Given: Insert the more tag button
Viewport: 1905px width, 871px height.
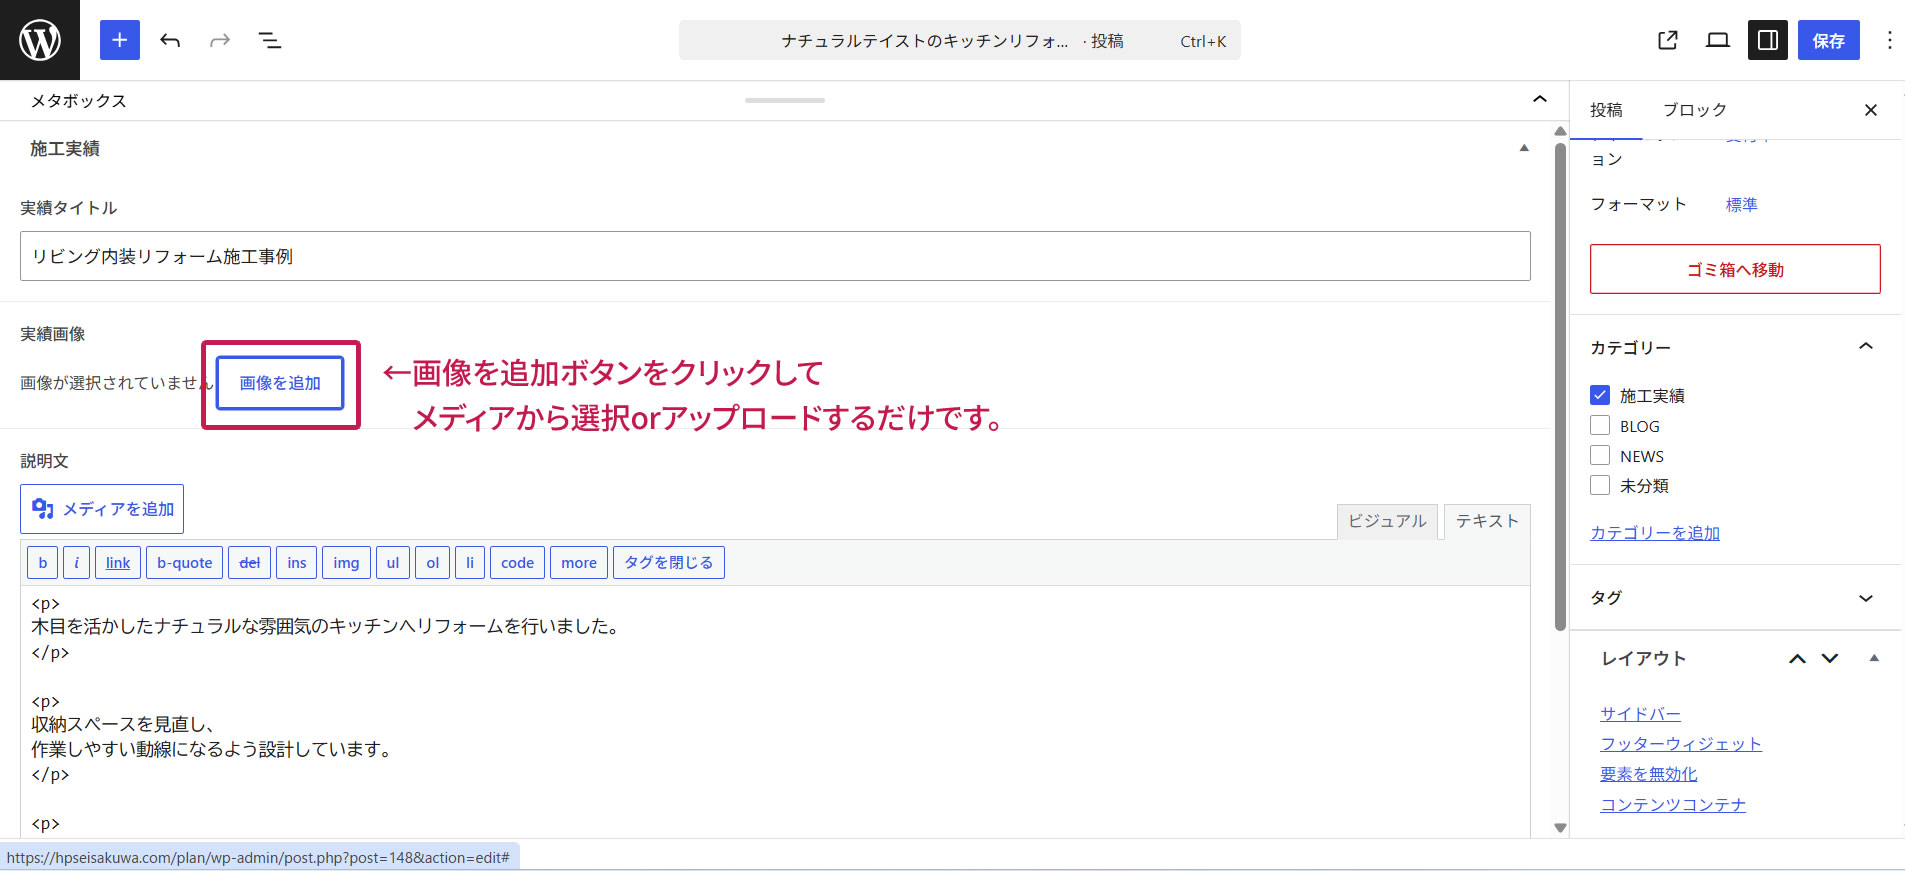Looking at the screenshot, I should [579, 563].
